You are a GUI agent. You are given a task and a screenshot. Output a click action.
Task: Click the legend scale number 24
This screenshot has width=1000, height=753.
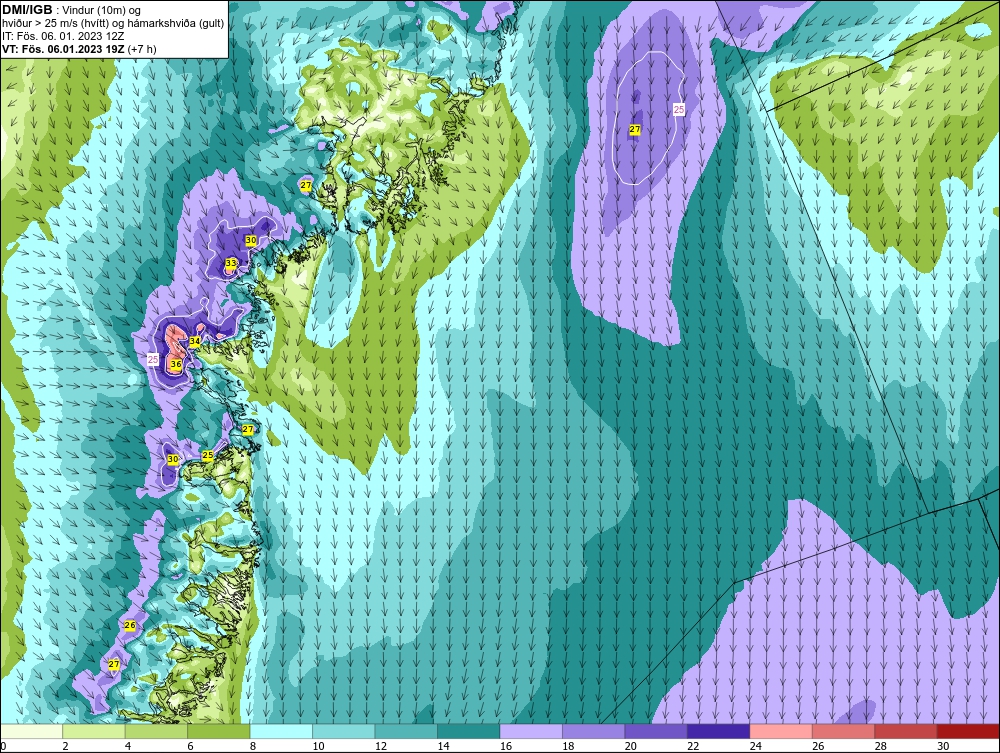(756, 746)
